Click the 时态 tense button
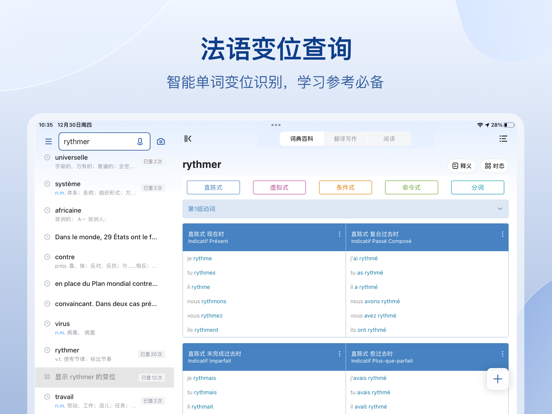 (x=494, y=166)
